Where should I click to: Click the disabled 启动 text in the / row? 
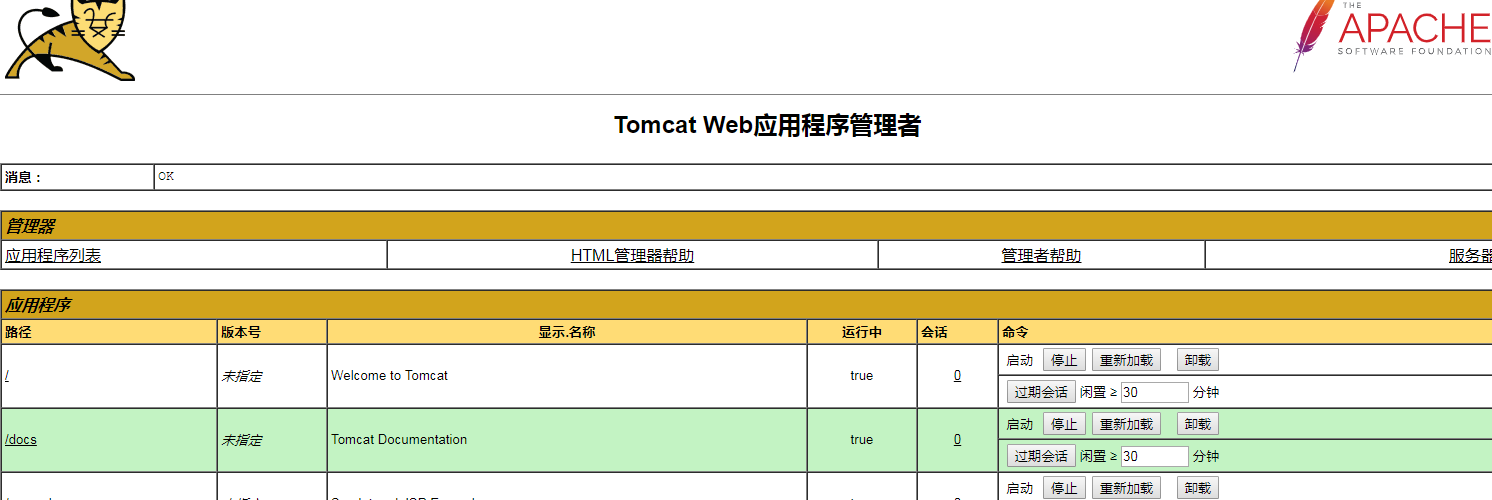1019,360
